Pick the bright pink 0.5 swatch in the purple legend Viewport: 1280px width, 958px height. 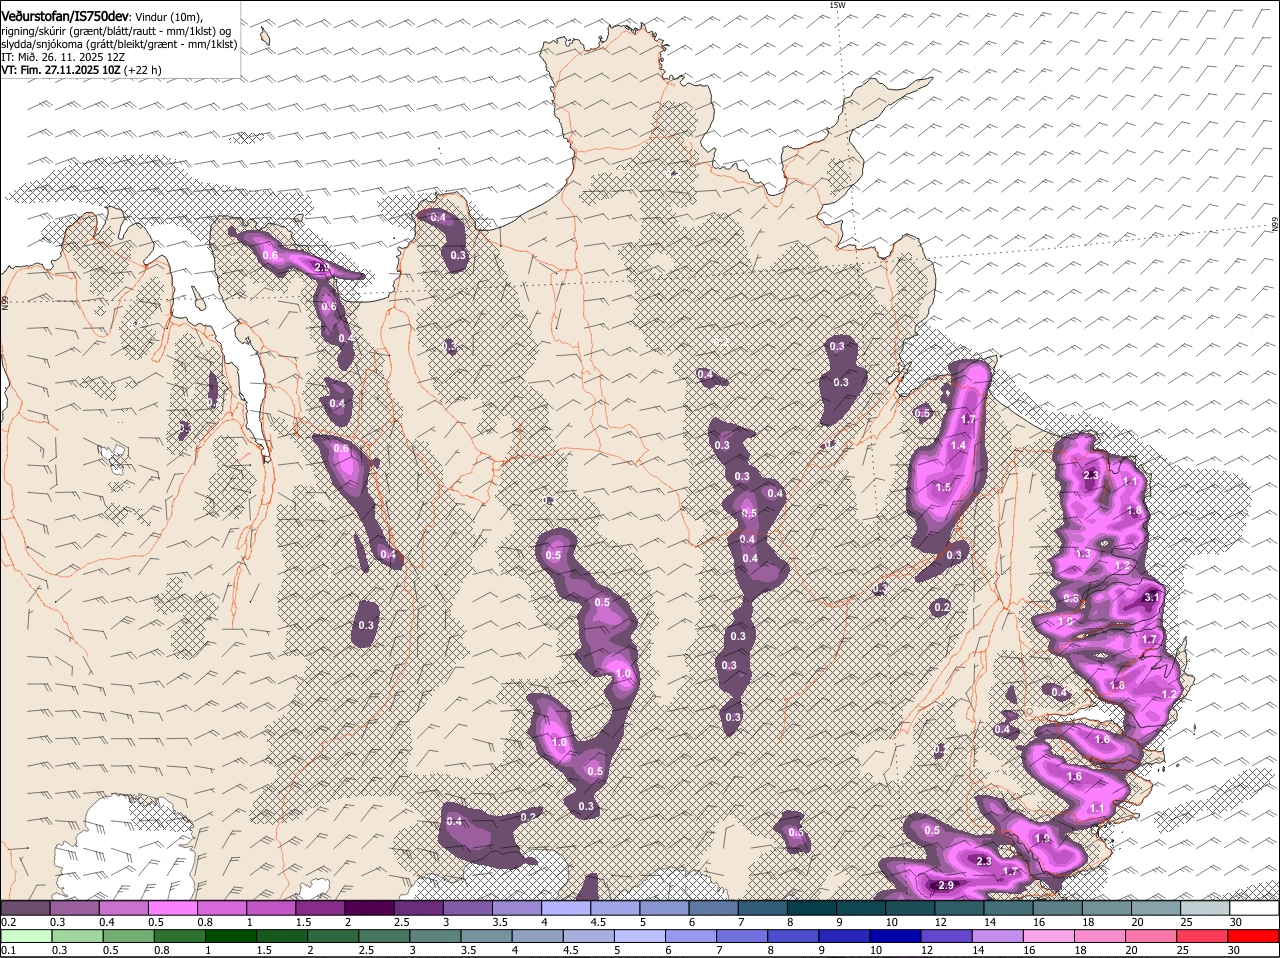pyautogui.click(x=172, y=908)
